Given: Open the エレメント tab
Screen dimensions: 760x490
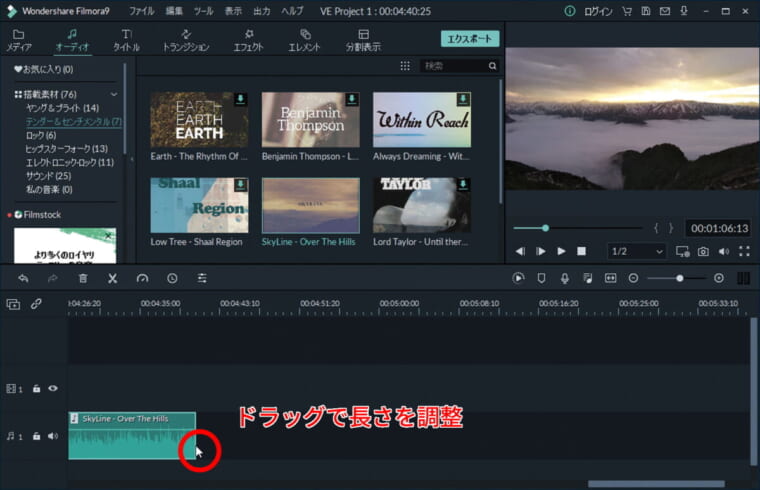Looking at the screenshot, I should coord(304,40).
